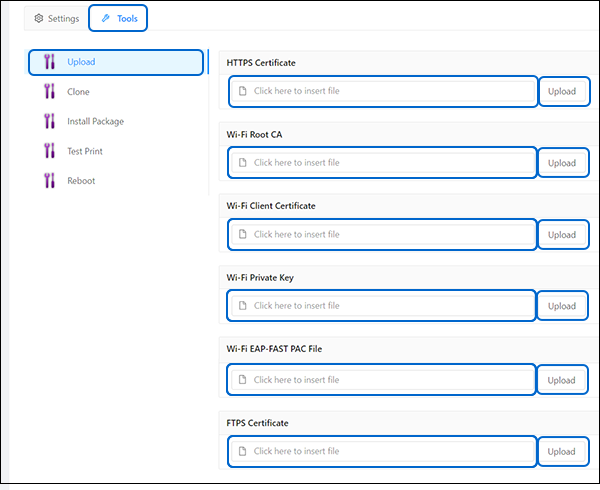This screenshot has width=600, height=490.
Task: Click the tools icon beside Install Package
Action: click(49, 121)
